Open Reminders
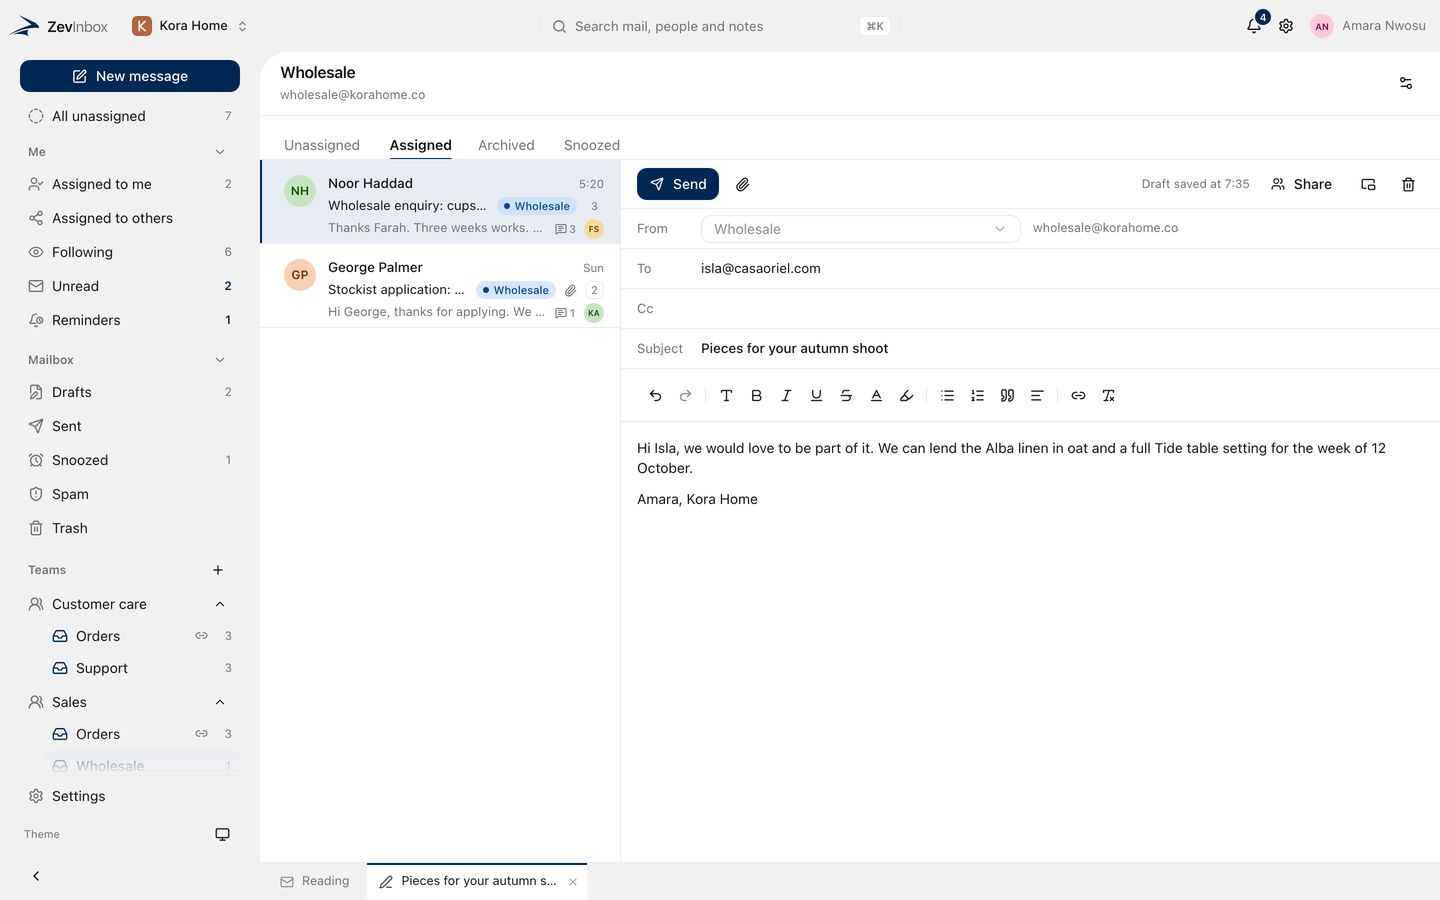Image resolution: width=1440 pixels, height=900 pixels. [130, 320]
